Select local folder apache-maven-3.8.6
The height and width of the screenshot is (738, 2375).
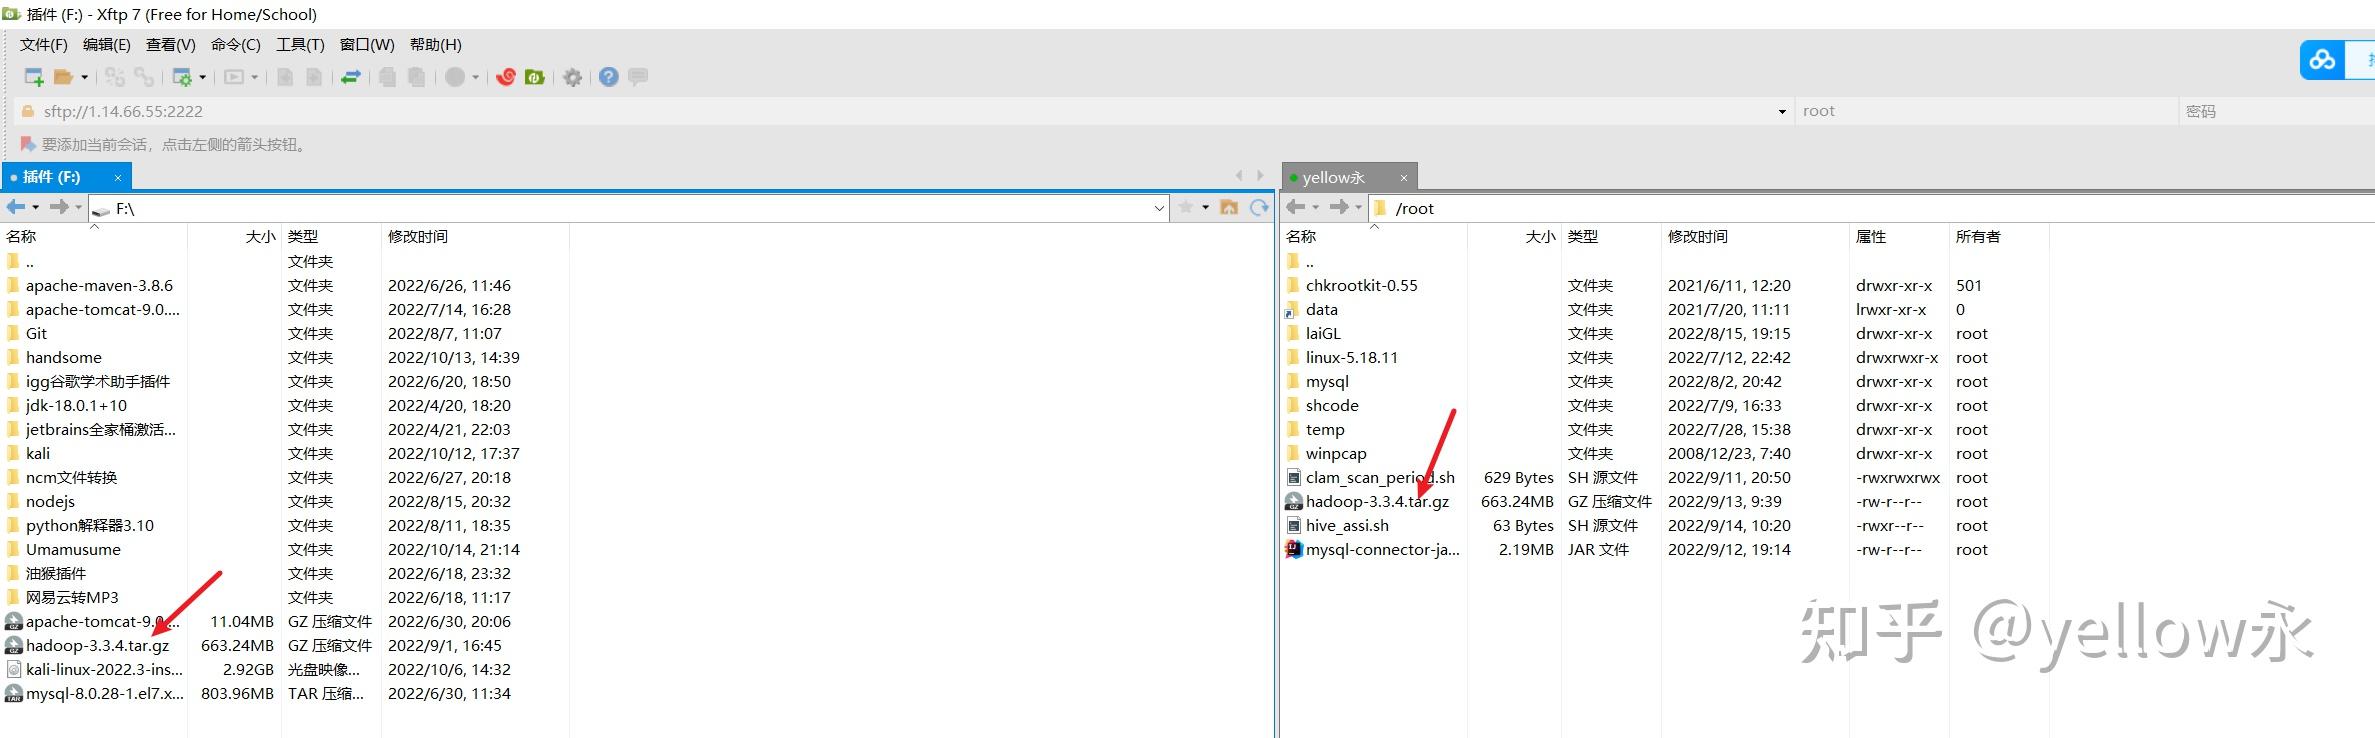point(99,286)
